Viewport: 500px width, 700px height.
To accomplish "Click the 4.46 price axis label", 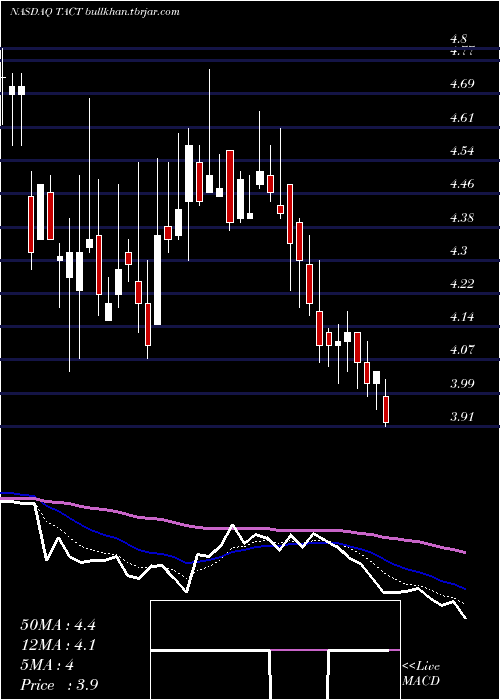I will tap(462, 183).
